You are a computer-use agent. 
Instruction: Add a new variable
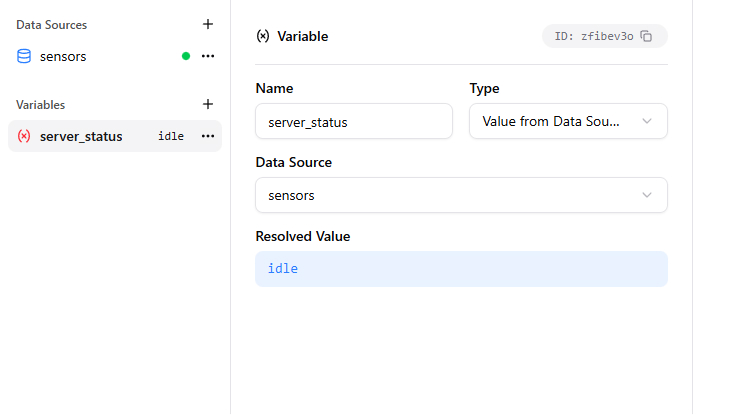click(207, 104)
